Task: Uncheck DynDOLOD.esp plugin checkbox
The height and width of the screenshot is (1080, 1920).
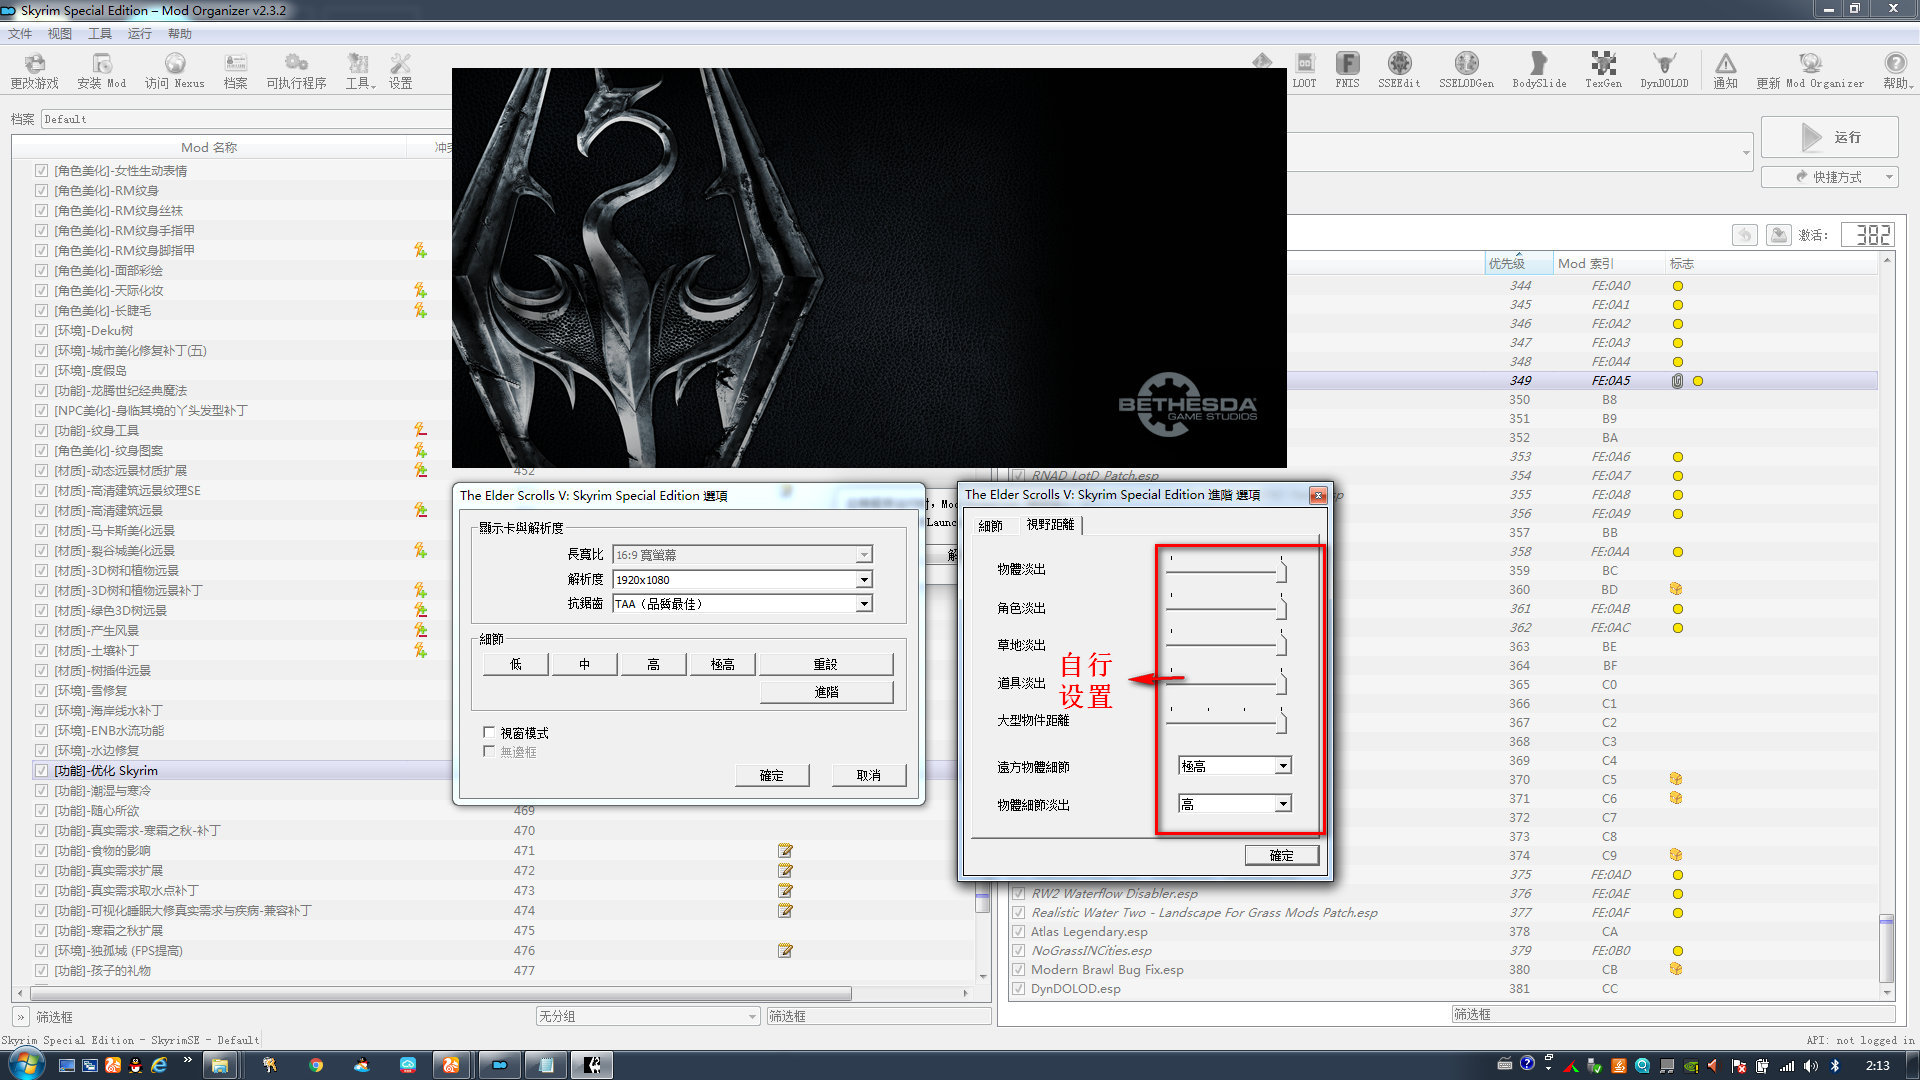Action: point(1018,989)
